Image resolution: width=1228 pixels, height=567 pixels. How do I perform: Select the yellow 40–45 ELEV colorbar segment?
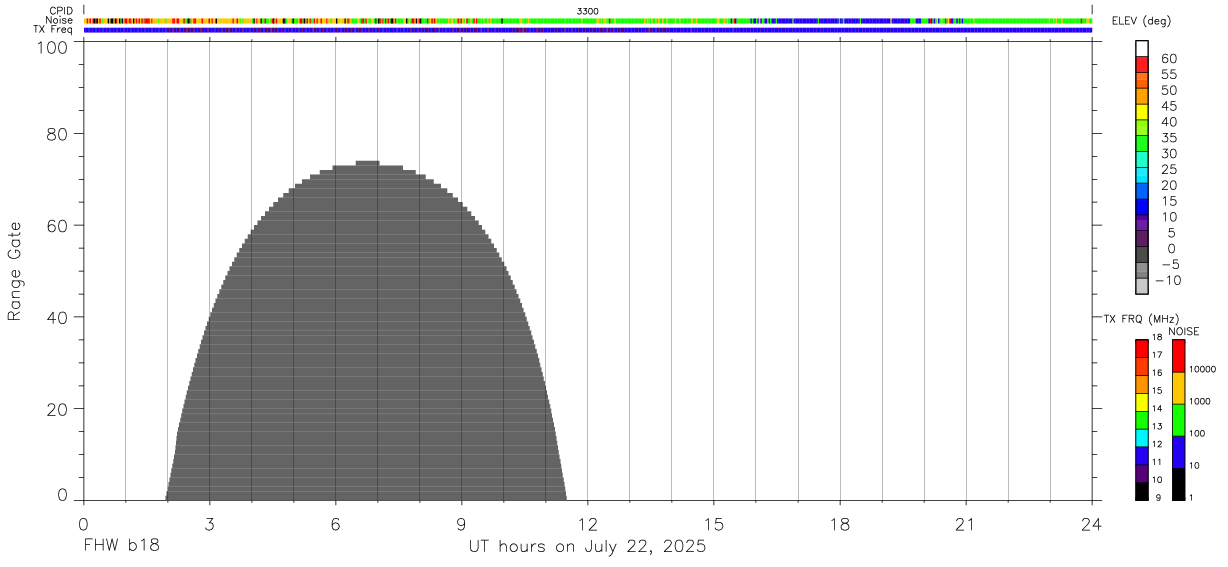tap(1142, 111)
